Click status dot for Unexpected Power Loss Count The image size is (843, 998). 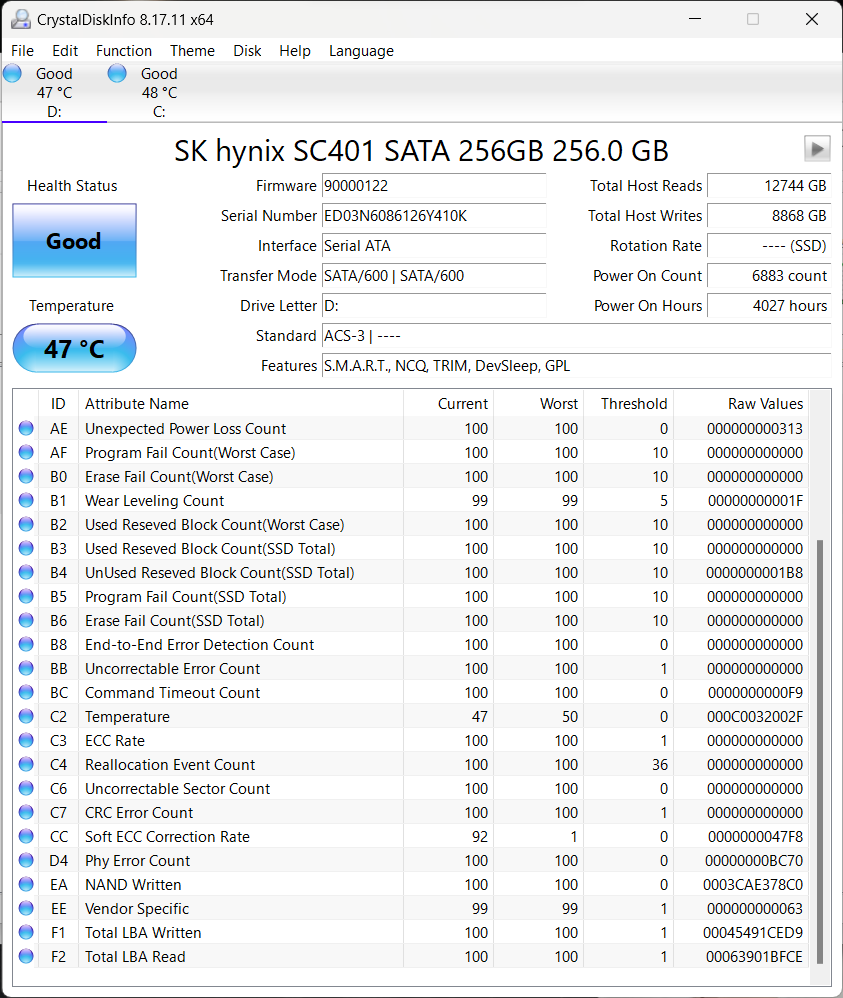coord(26,428)
